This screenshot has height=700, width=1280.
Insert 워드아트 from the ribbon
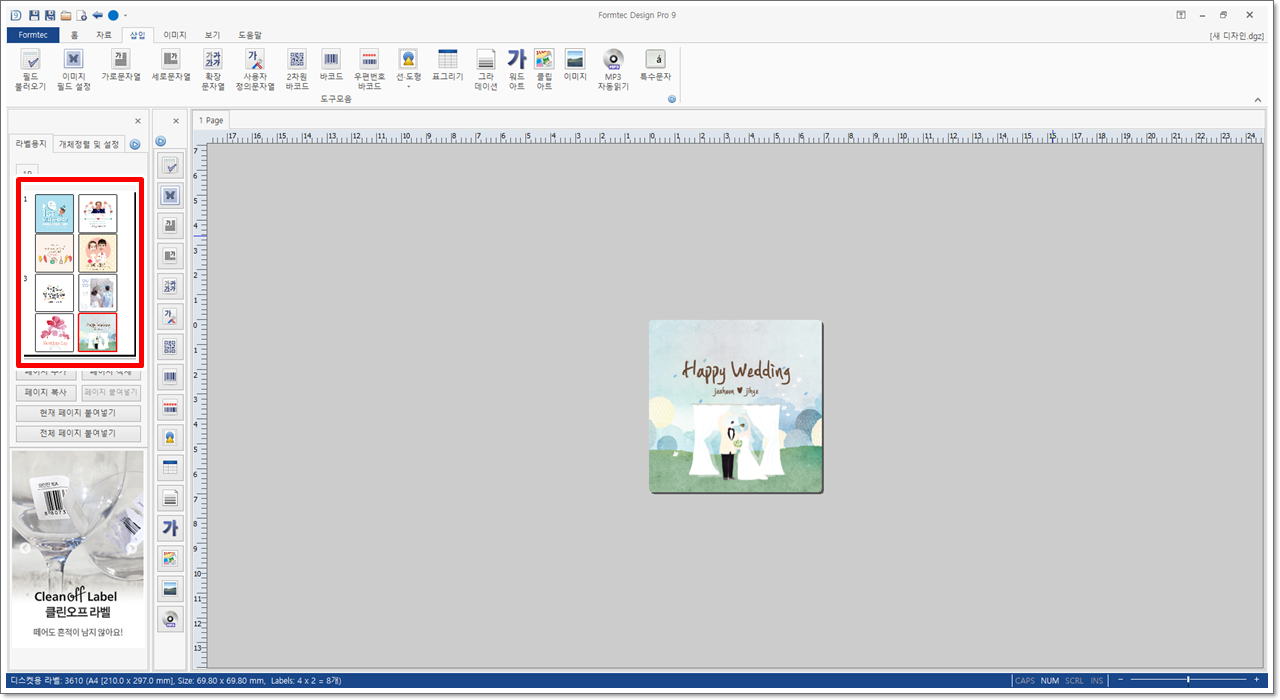(517, 69)
